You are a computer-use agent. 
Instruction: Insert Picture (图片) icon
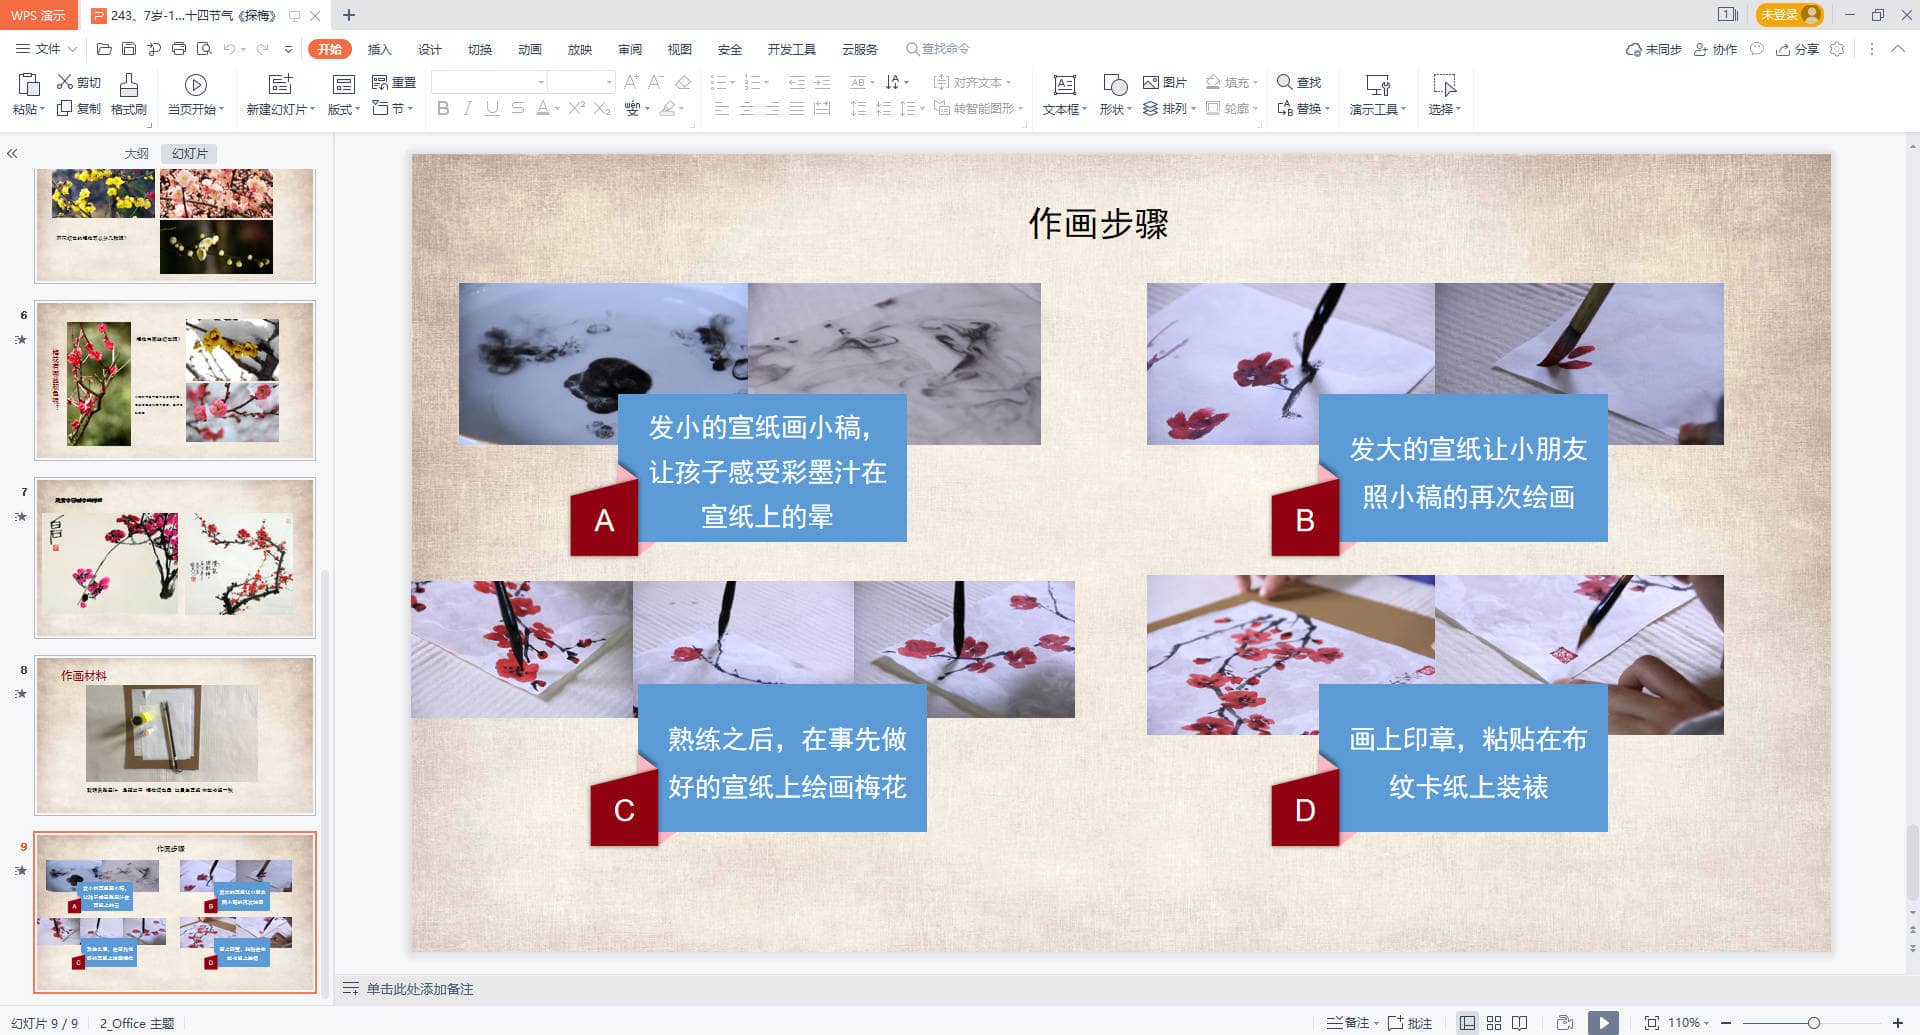pyautogui.click(x=1151, y=82)
